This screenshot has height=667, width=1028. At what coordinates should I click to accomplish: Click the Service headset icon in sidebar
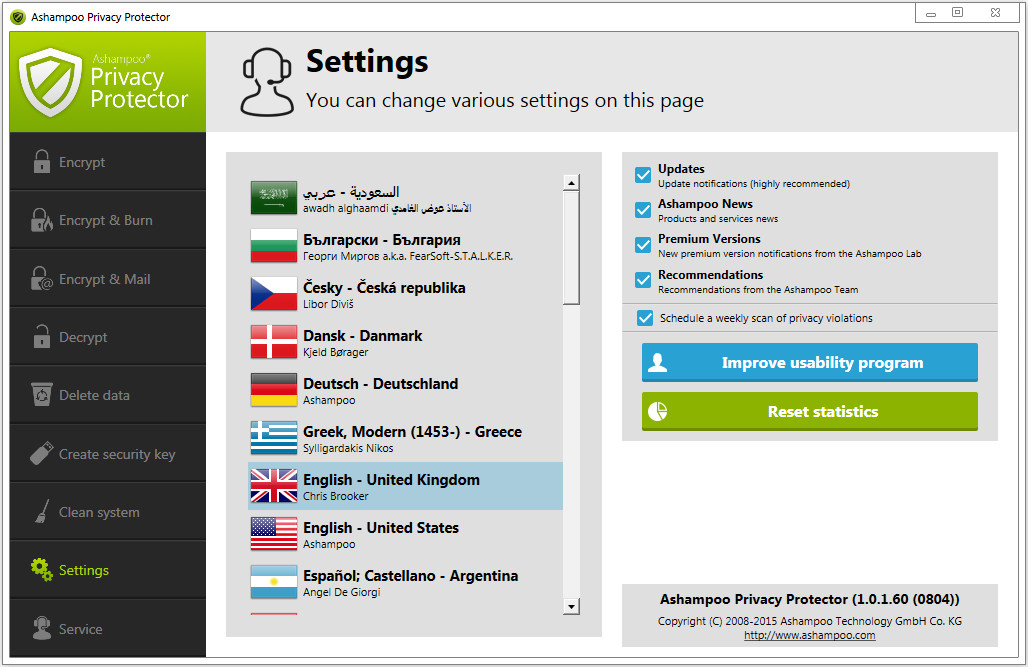41,629
